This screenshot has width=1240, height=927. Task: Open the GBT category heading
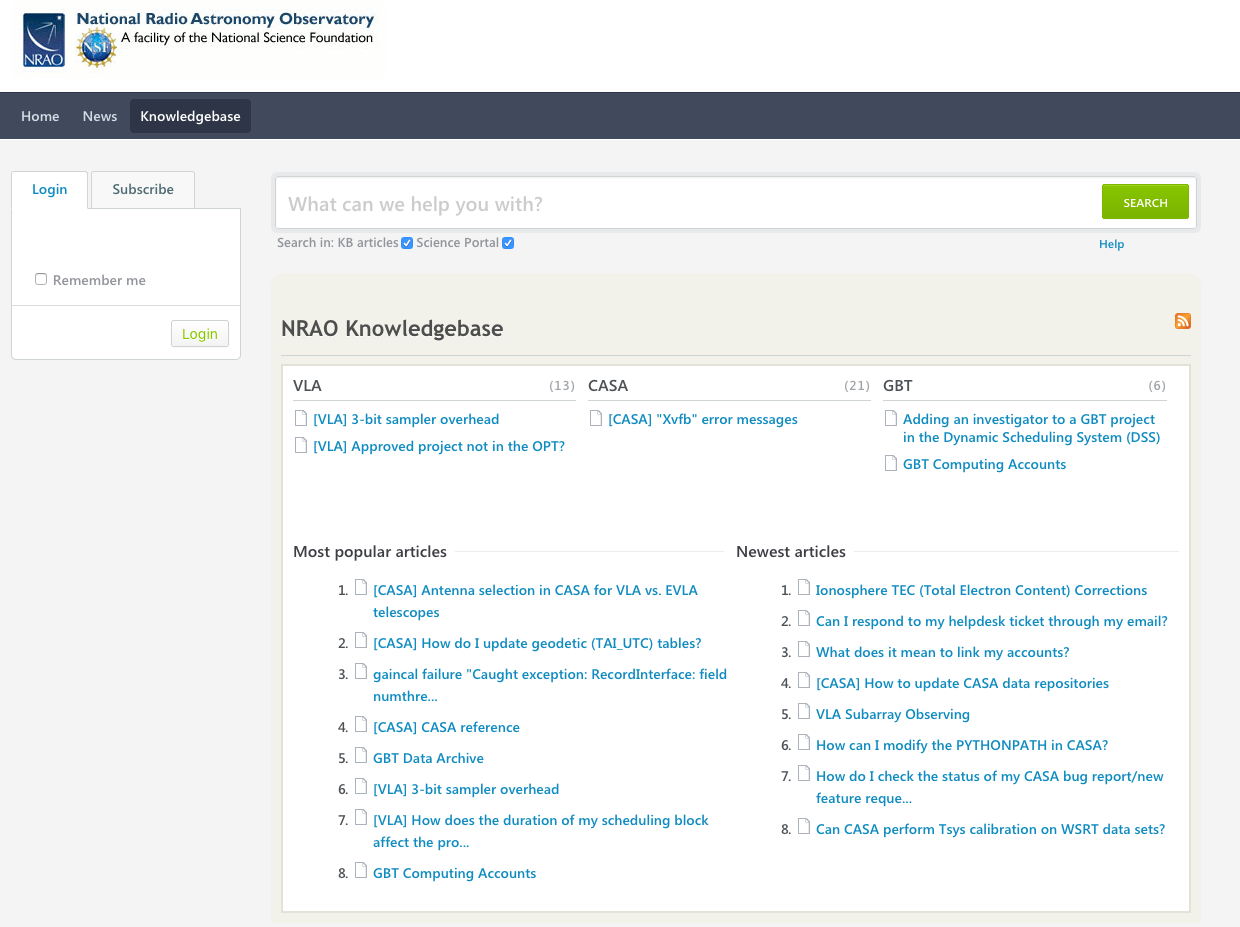(x=898, y=385)
